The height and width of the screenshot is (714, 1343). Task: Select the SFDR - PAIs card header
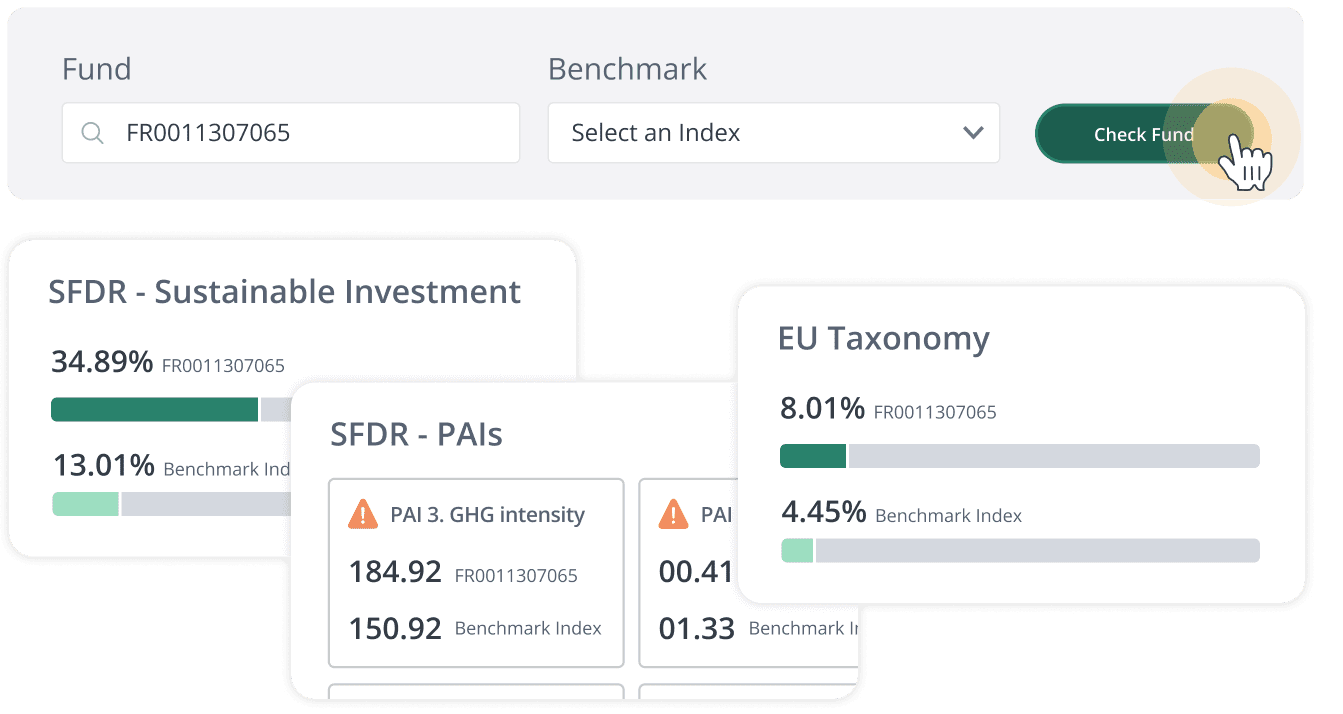click(417, 435)
